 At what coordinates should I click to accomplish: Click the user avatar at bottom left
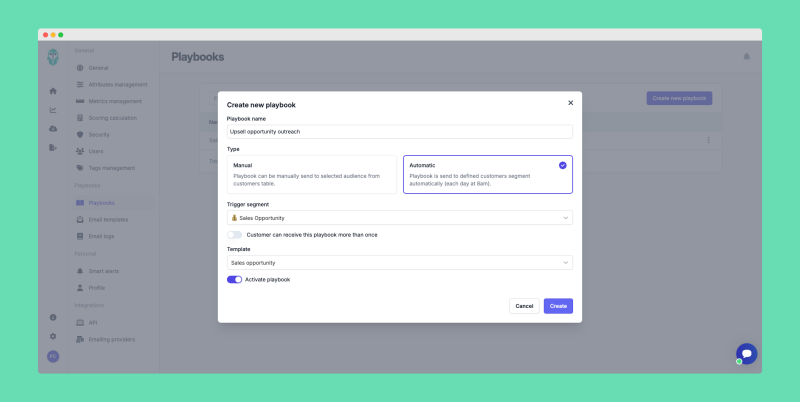(53, 357)
